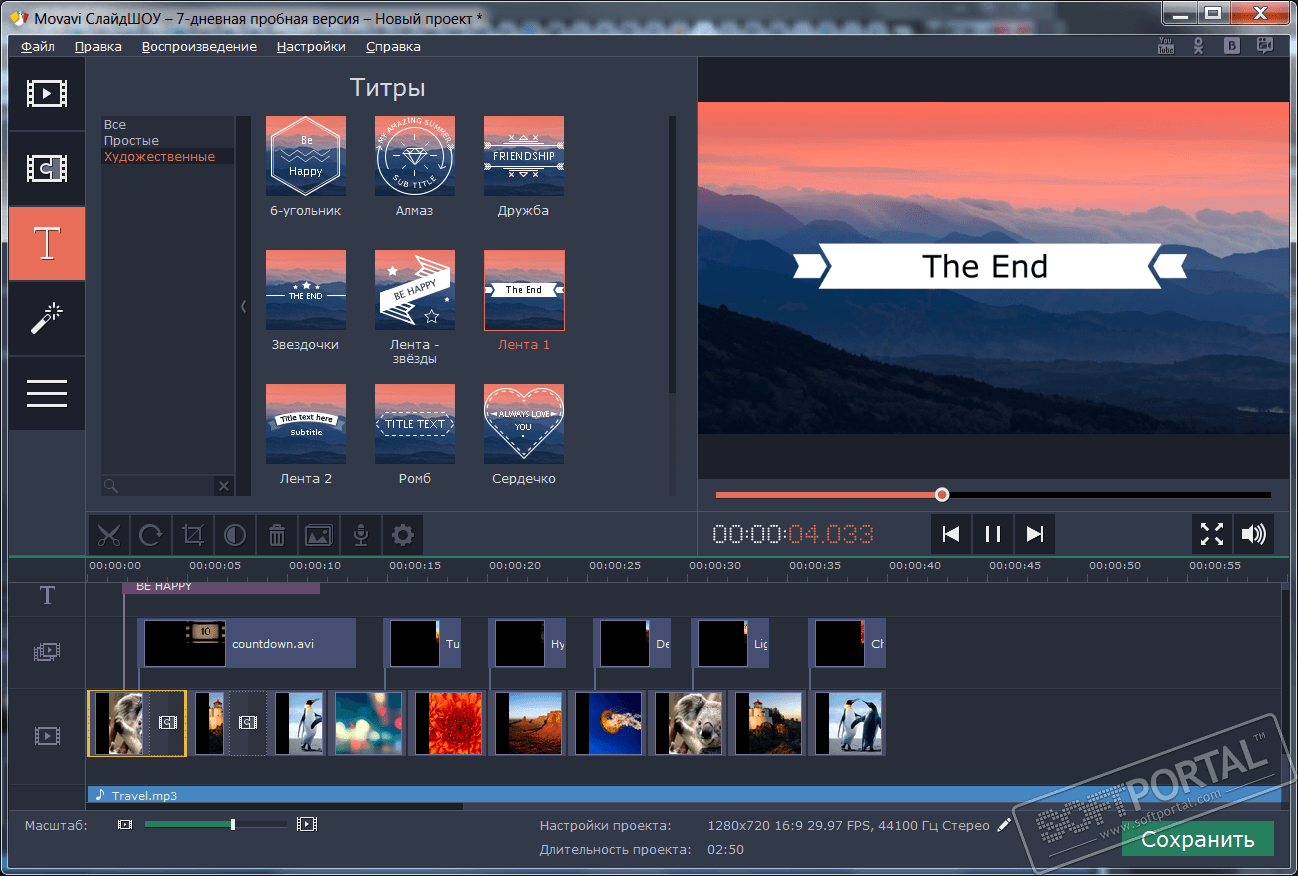The width and height of the screenshot is (1298, 876).
Task: Select the Простые titles category
Action: (x=131, y=141)
